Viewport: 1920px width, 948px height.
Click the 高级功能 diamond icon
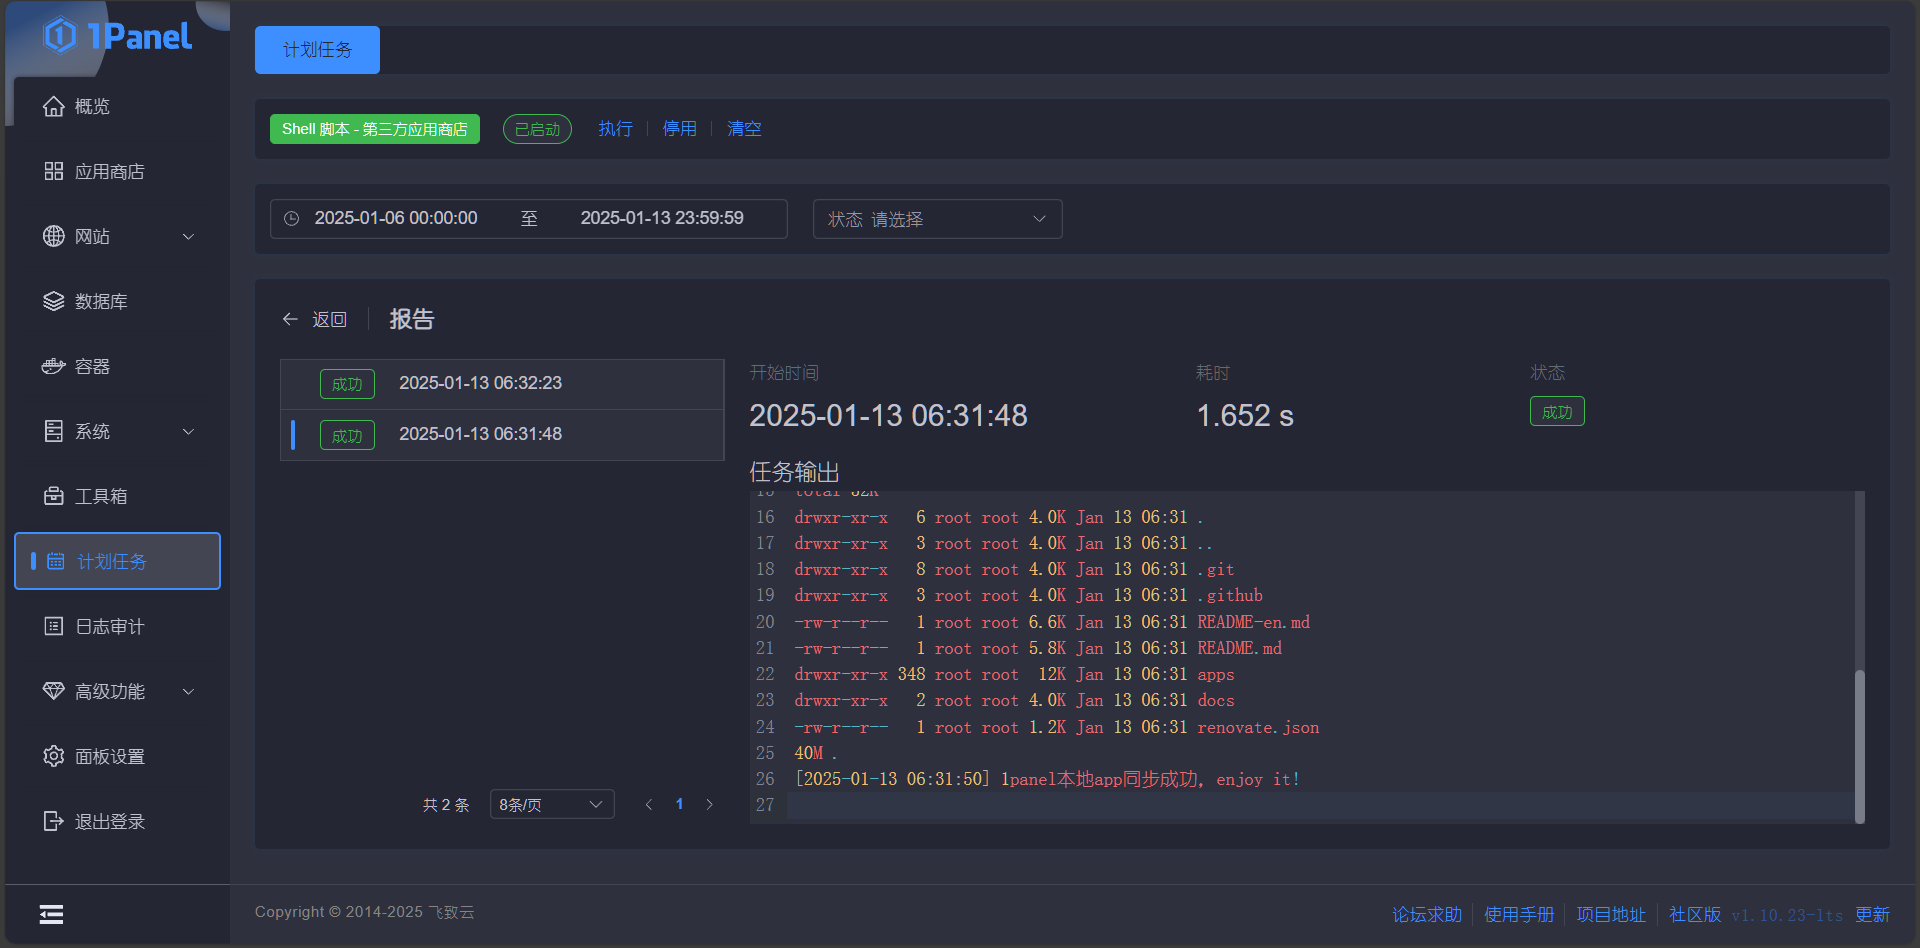pos(54,691)
